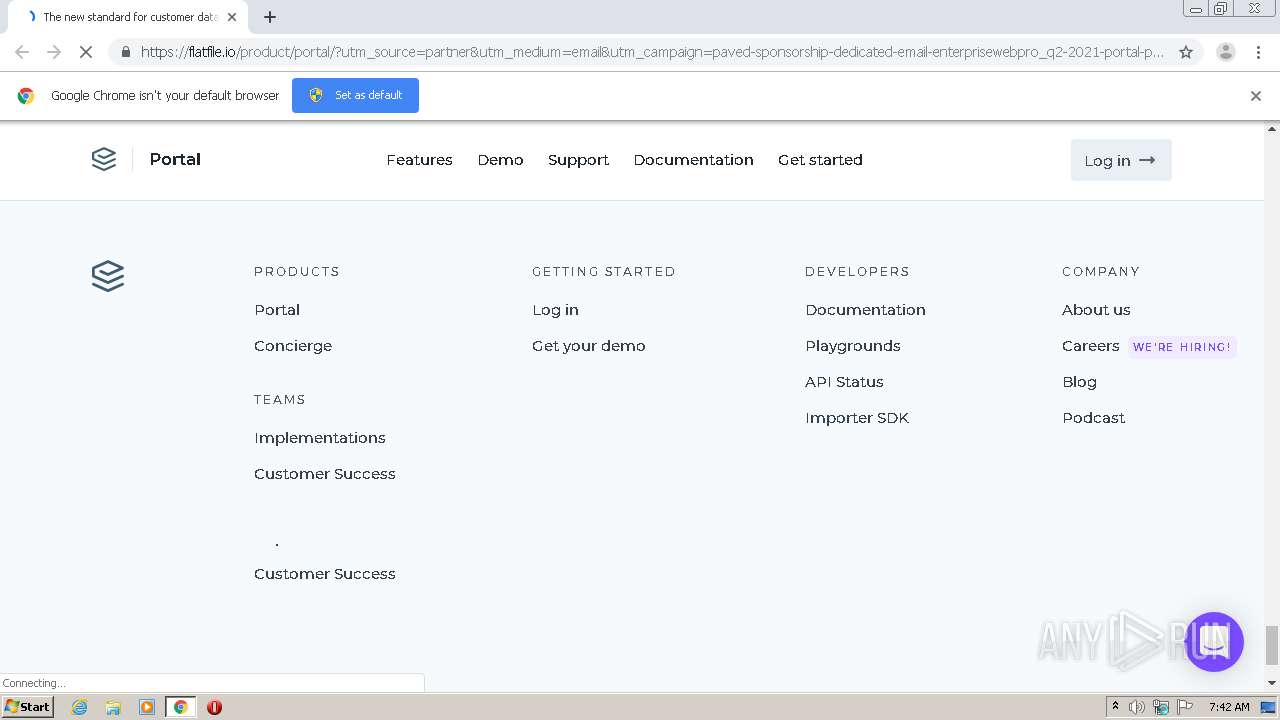1280x720 pixels.
Task: Open a new browser tab
Action: (270, 17)
